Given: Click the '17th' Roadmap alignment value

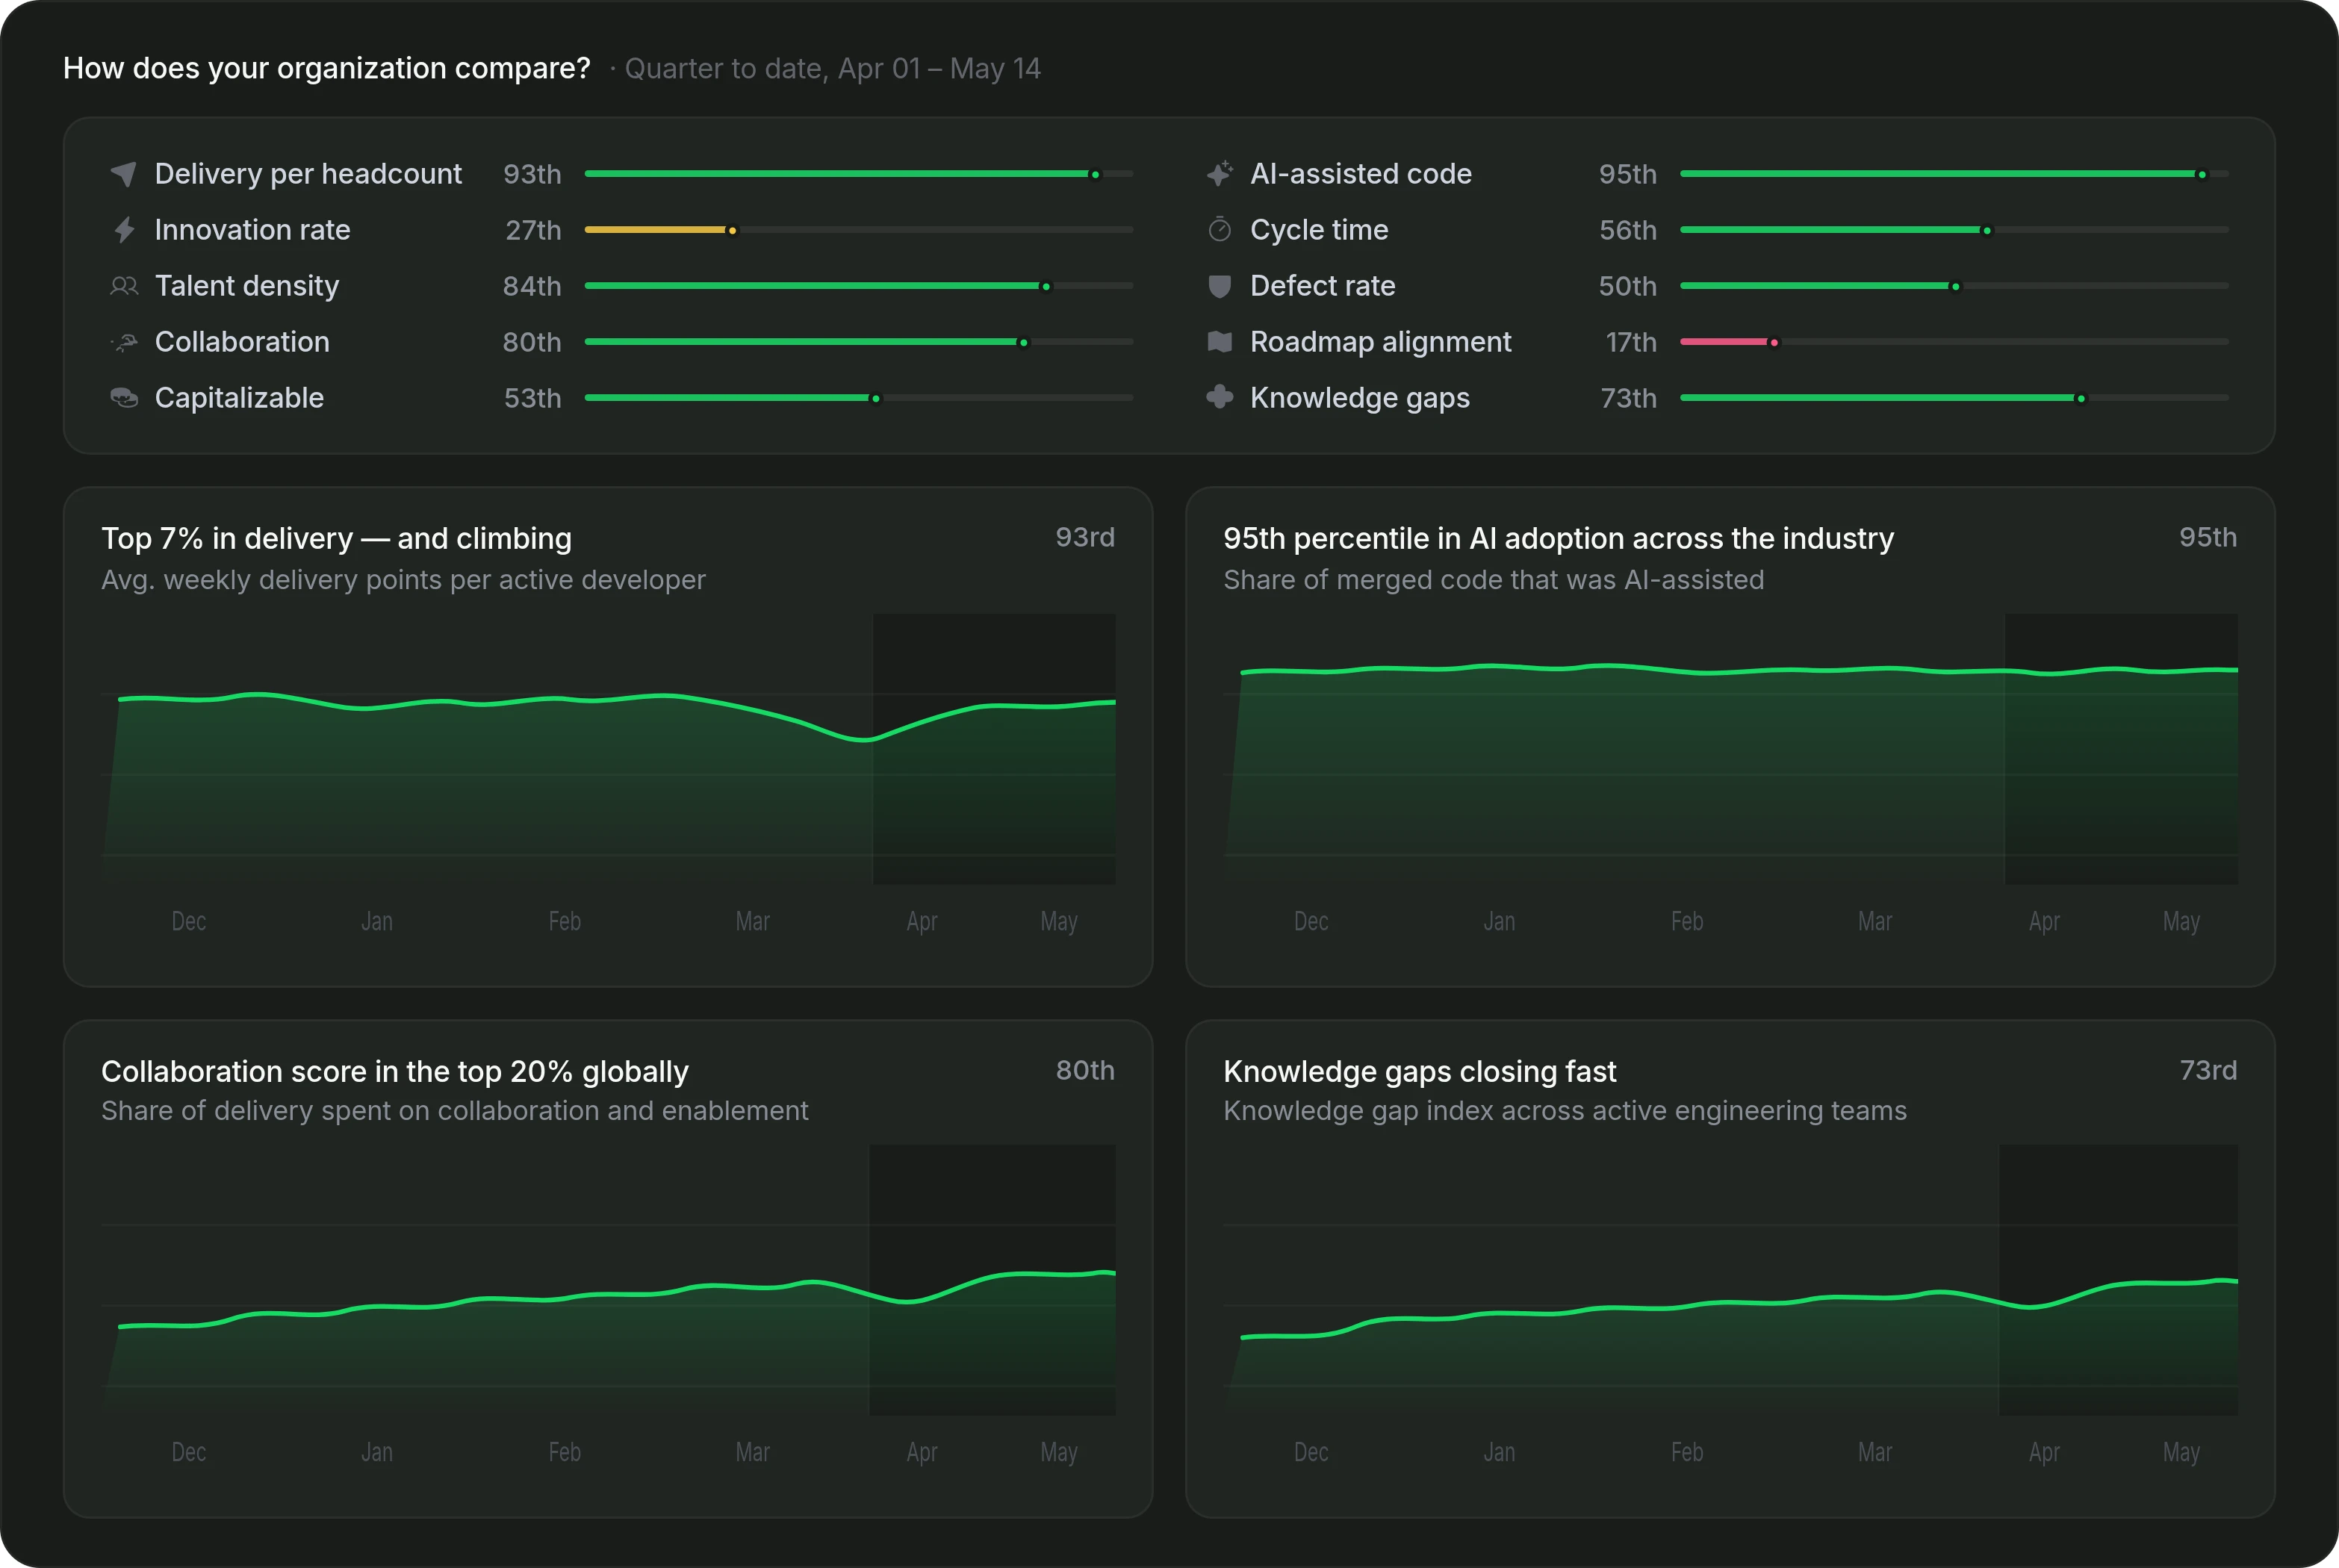Looking at the screenshot, I should click(x=1631, y=342).
